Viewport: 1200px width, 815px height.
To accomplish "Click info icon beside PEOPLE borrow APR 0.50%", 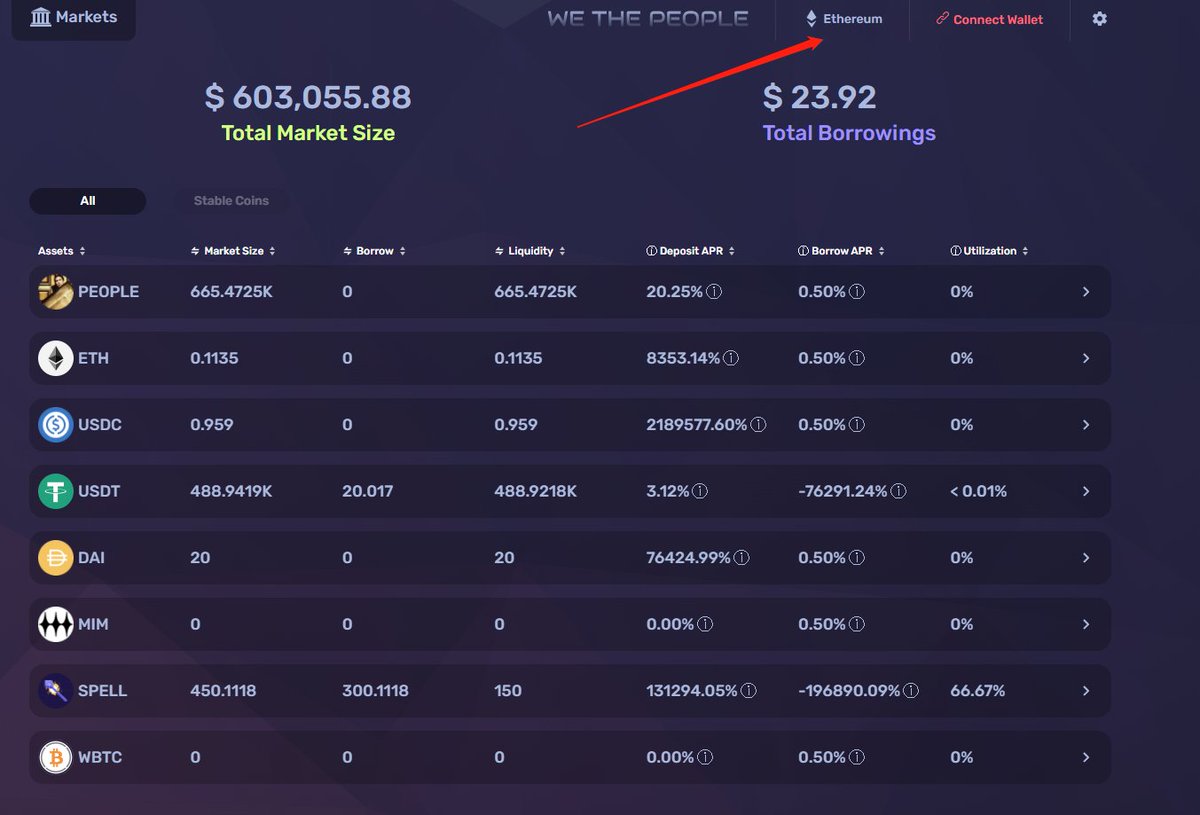I will (x=857, y=292).
